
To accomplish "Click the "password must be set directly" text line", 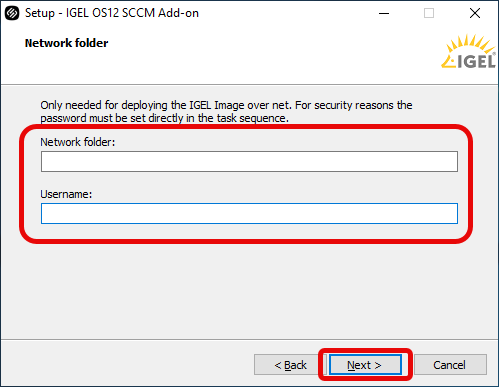I will pos(164,118).
